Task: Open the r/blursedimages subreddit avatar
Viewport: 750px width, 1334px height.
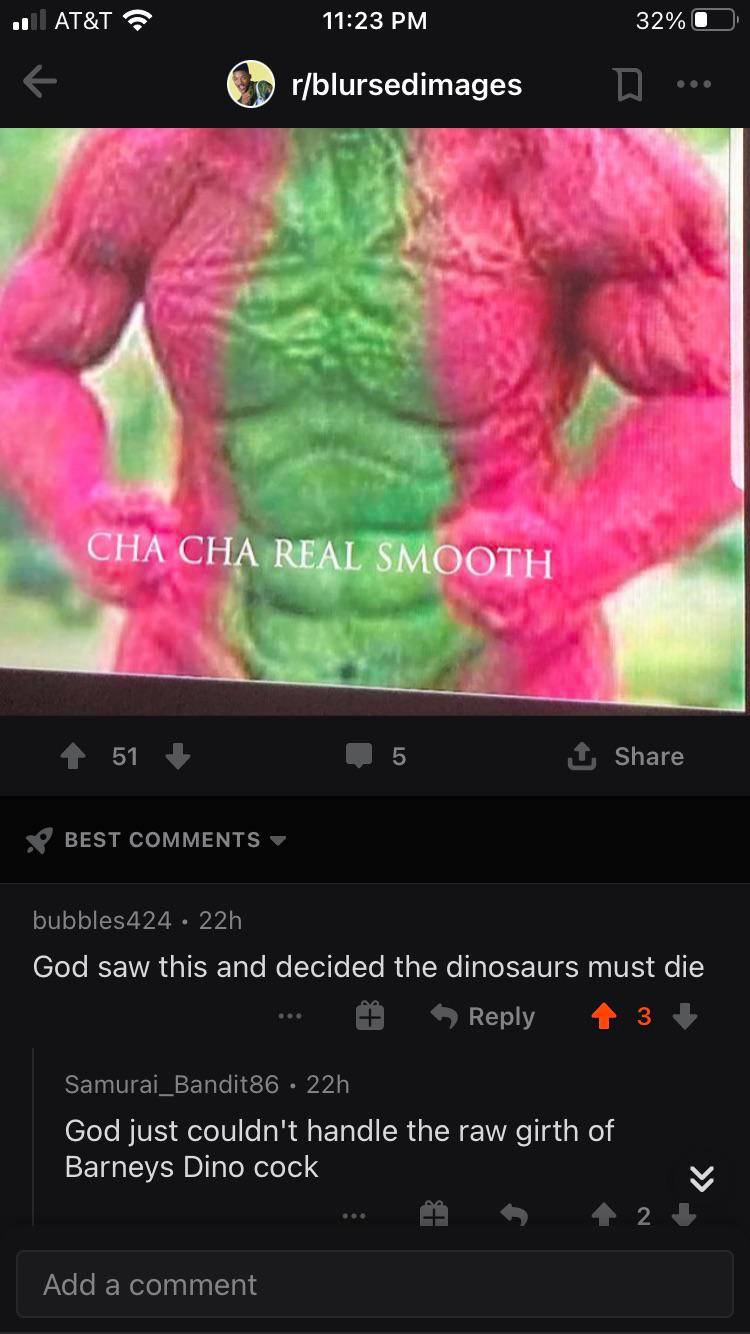Action: point(251,84)
